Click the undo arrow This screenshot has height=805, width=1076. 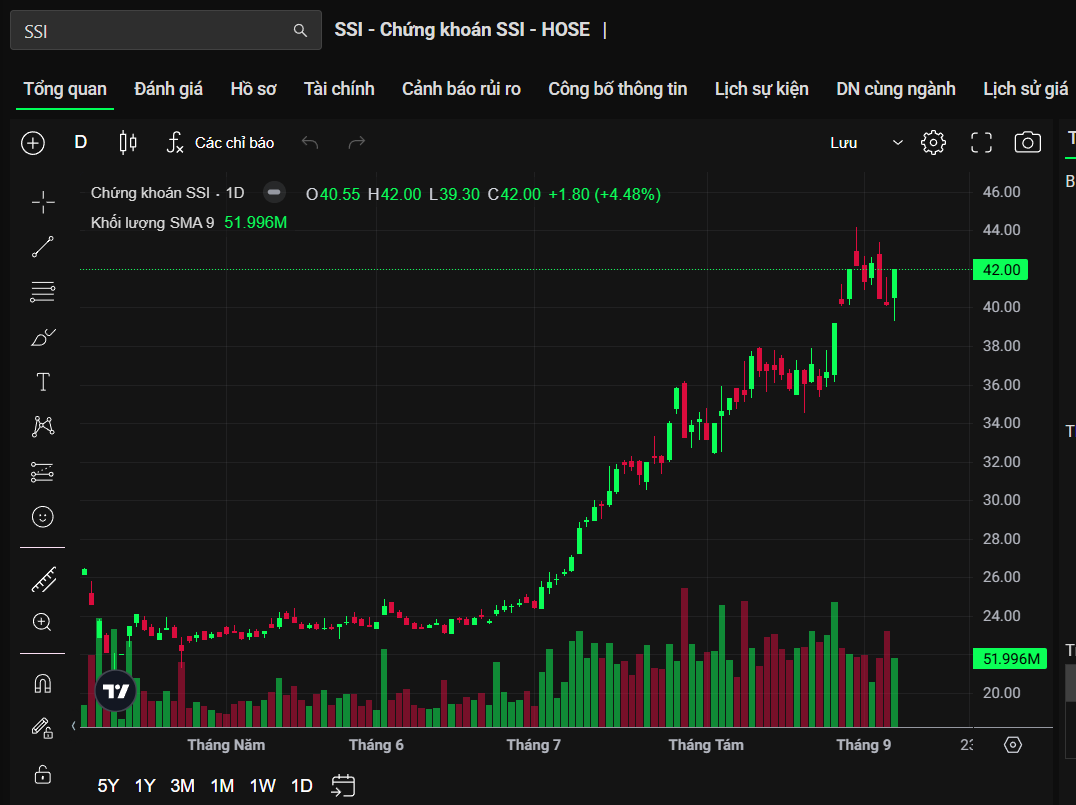point(310,143)
